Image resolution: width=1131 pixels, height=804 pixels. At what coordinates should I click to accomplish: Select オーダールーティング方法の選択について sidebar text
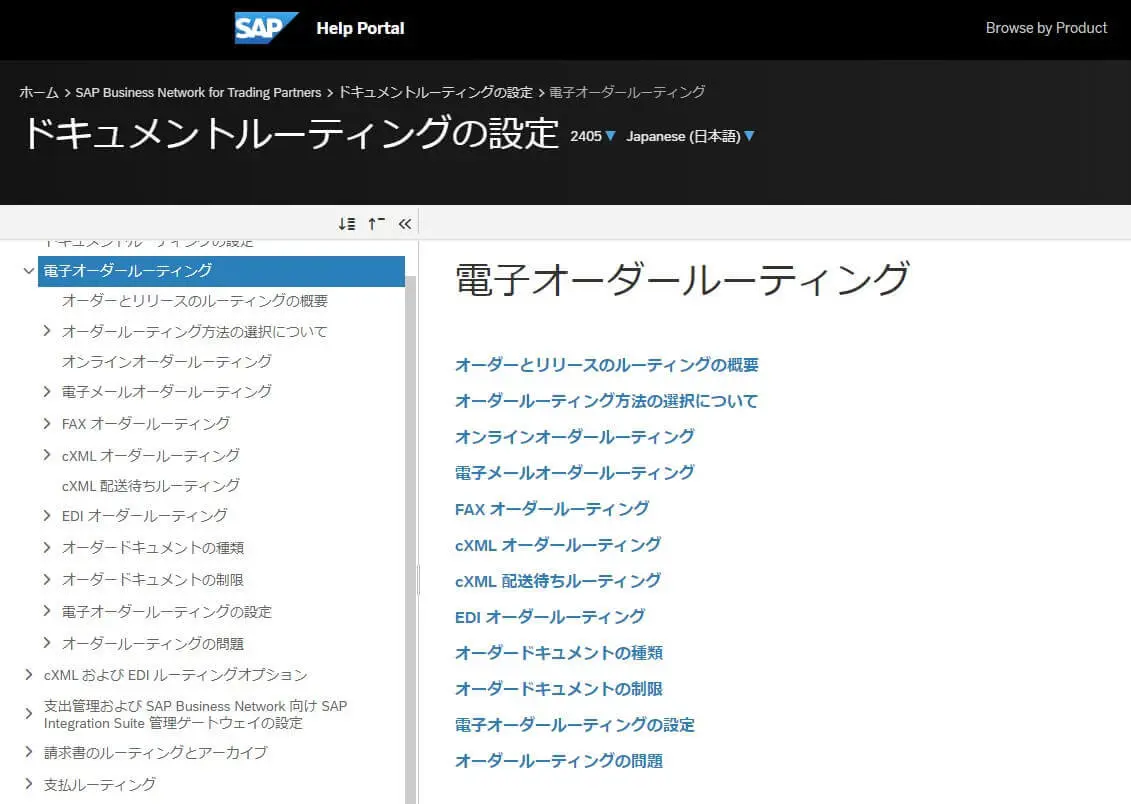tap(195, 331)
